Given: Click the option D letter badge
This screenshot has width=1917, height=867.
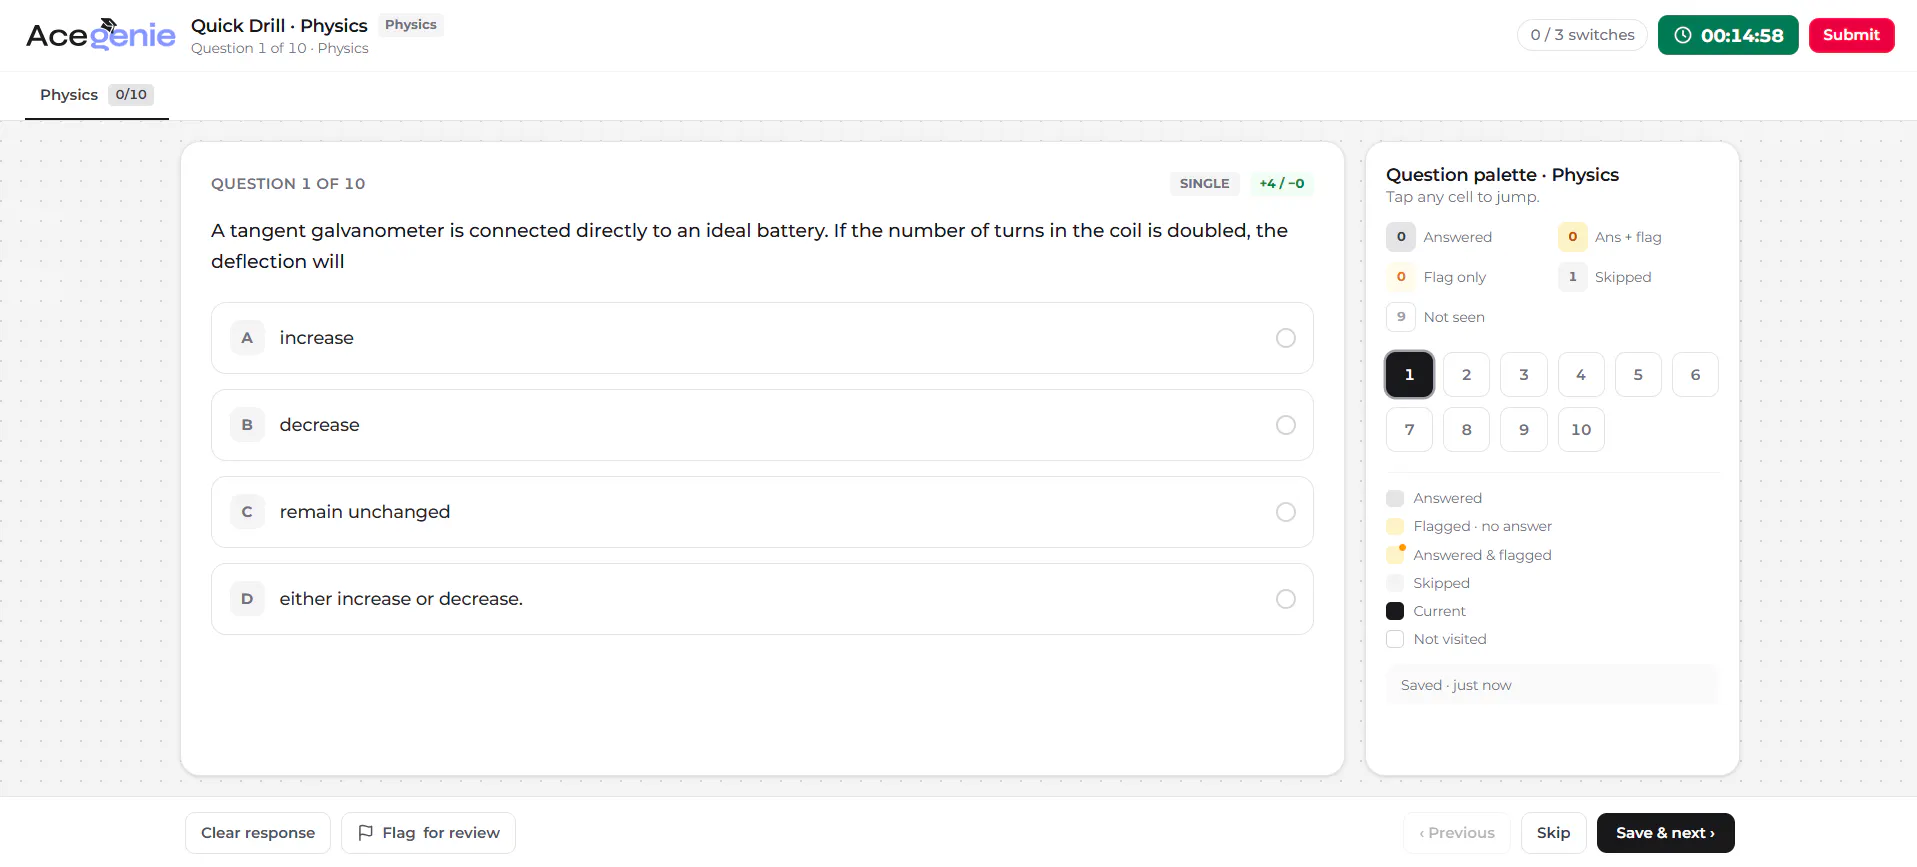Looking at the screenshot, I should (x=247, y=599).
